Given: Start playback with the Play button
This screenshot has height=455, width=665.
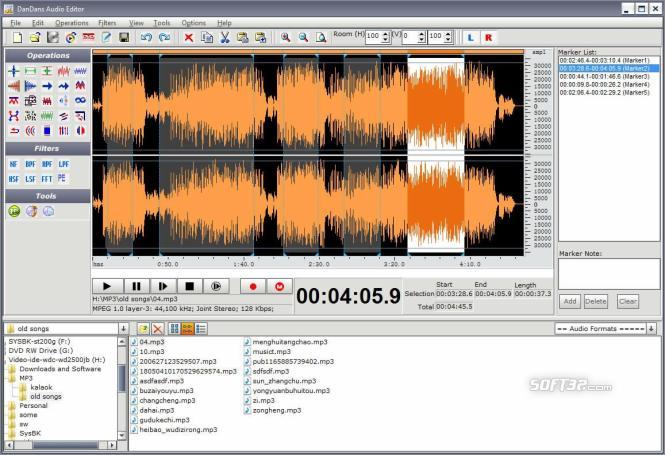Looking at the screenshot, I should tap(107, 286).
